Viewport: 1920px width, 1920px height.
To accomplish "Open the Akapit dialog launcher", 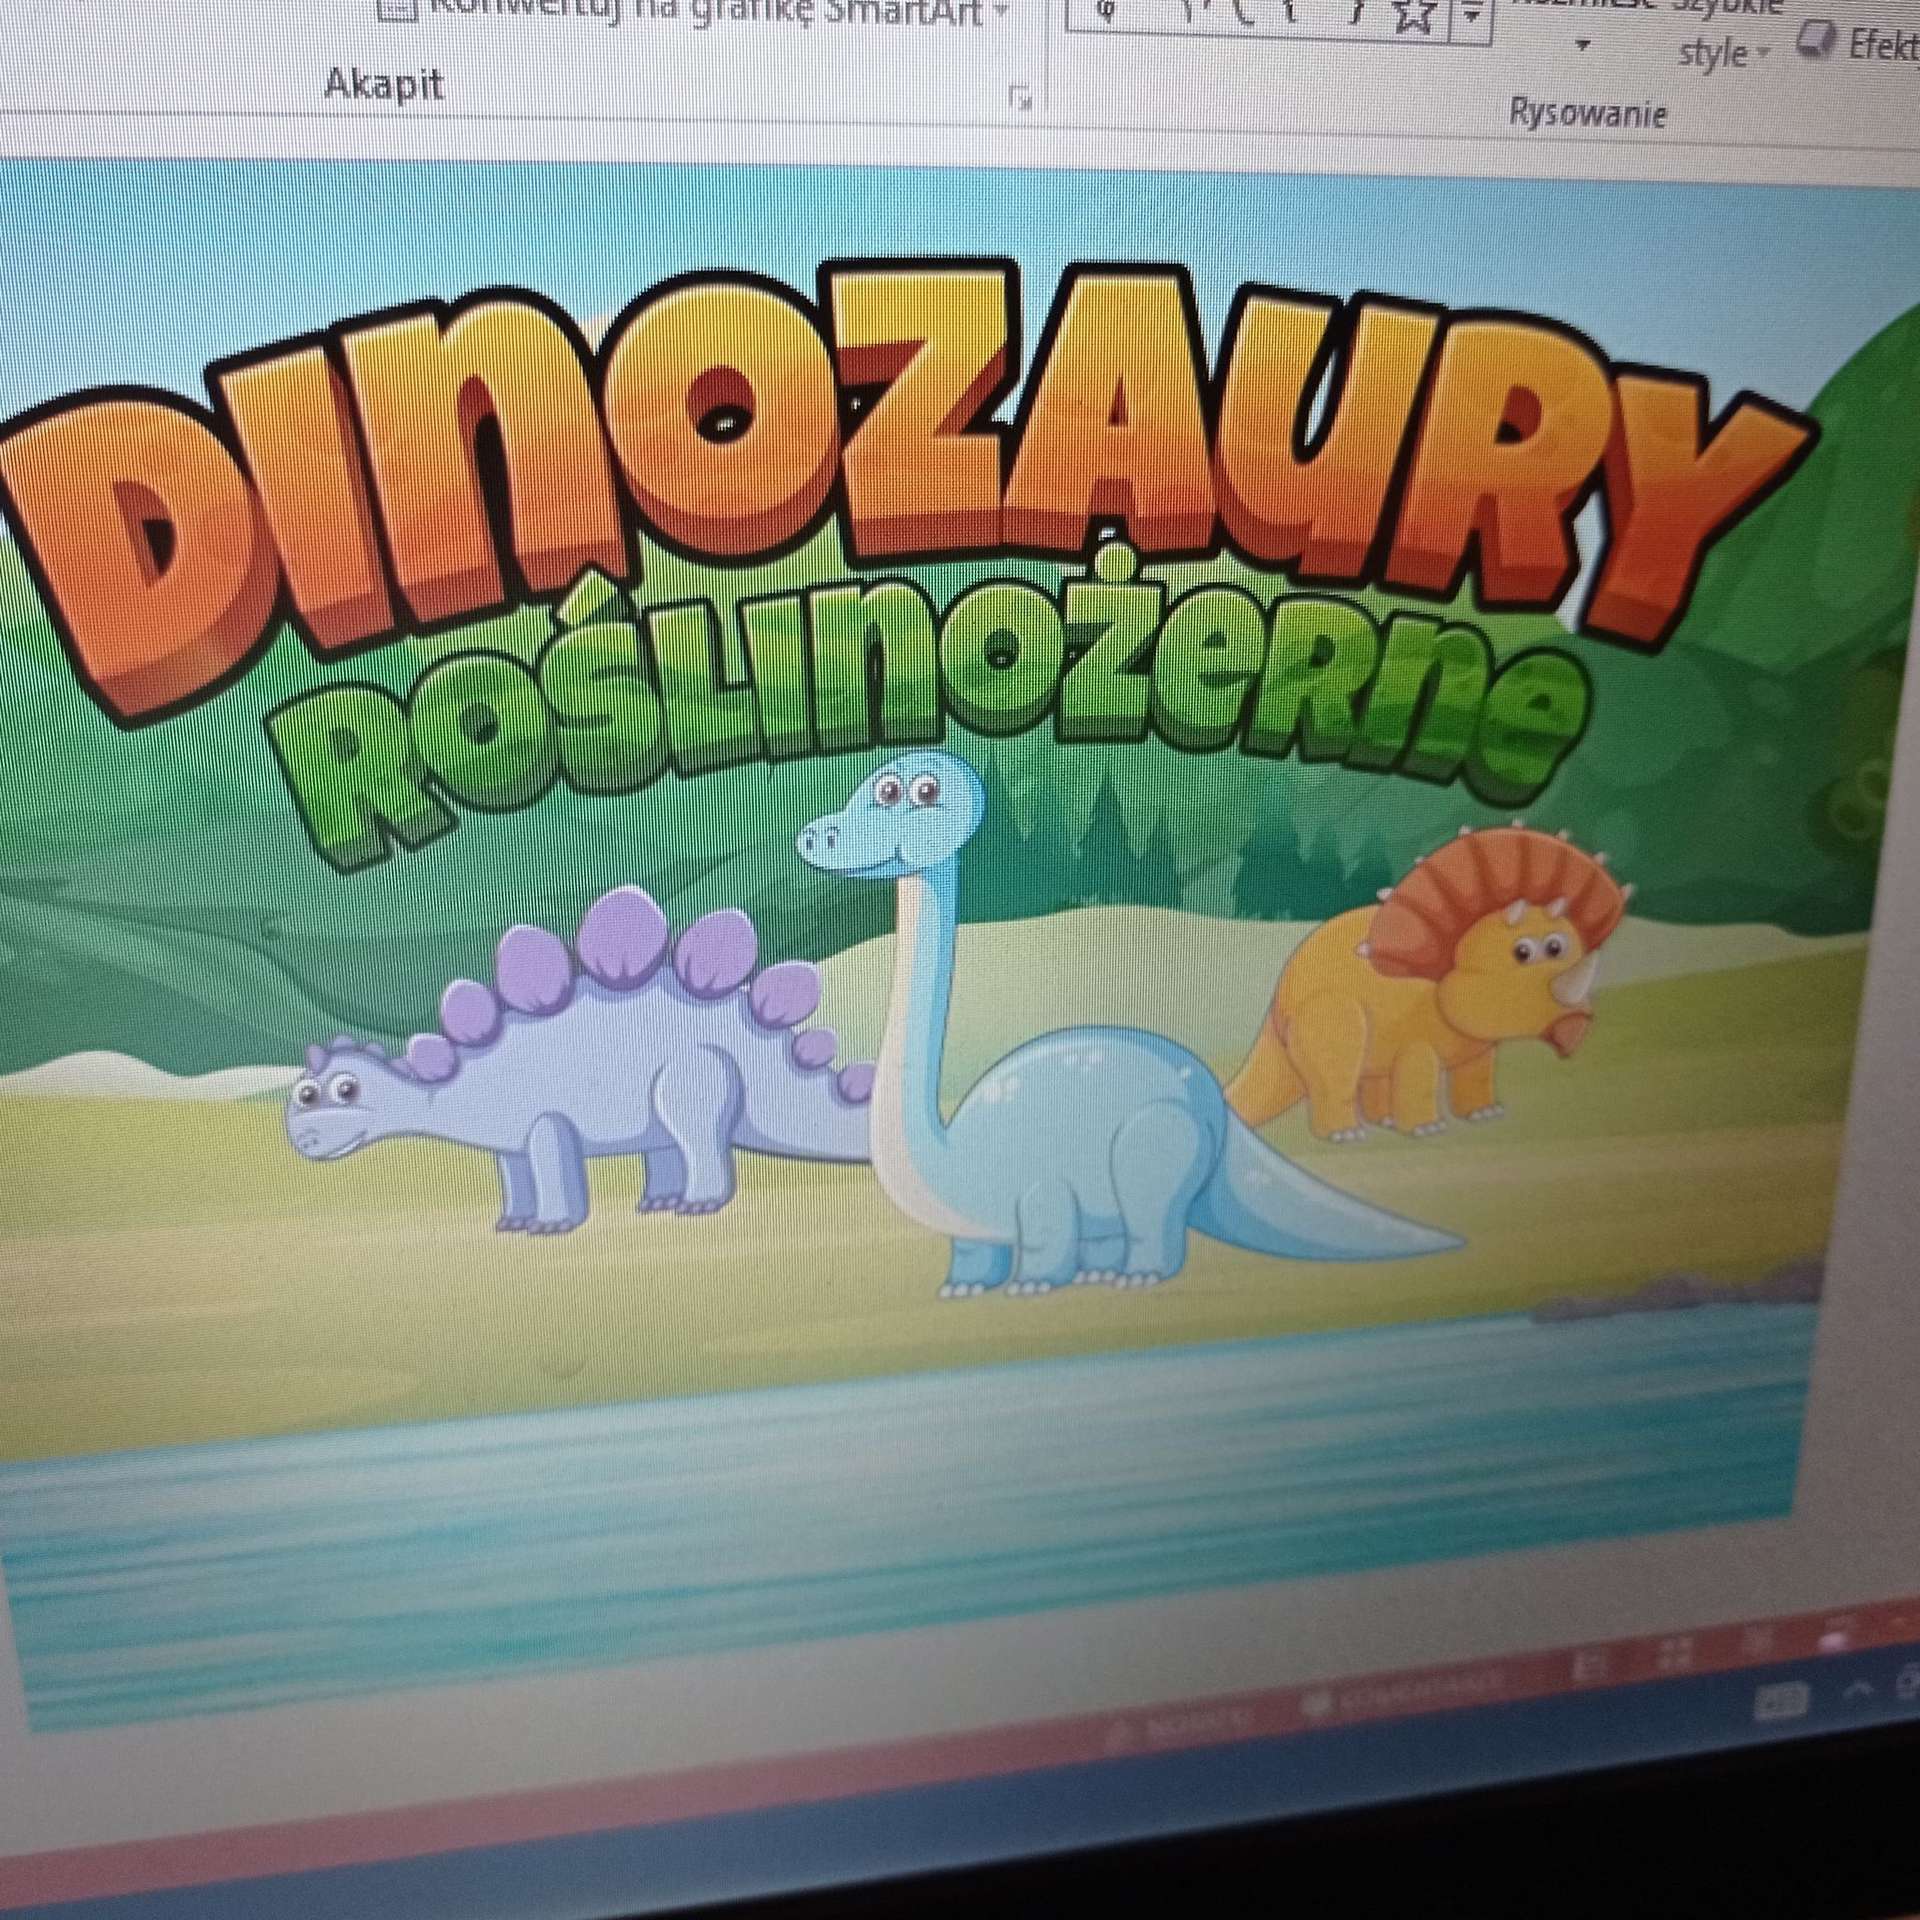I will click(x=1019, y=99).
